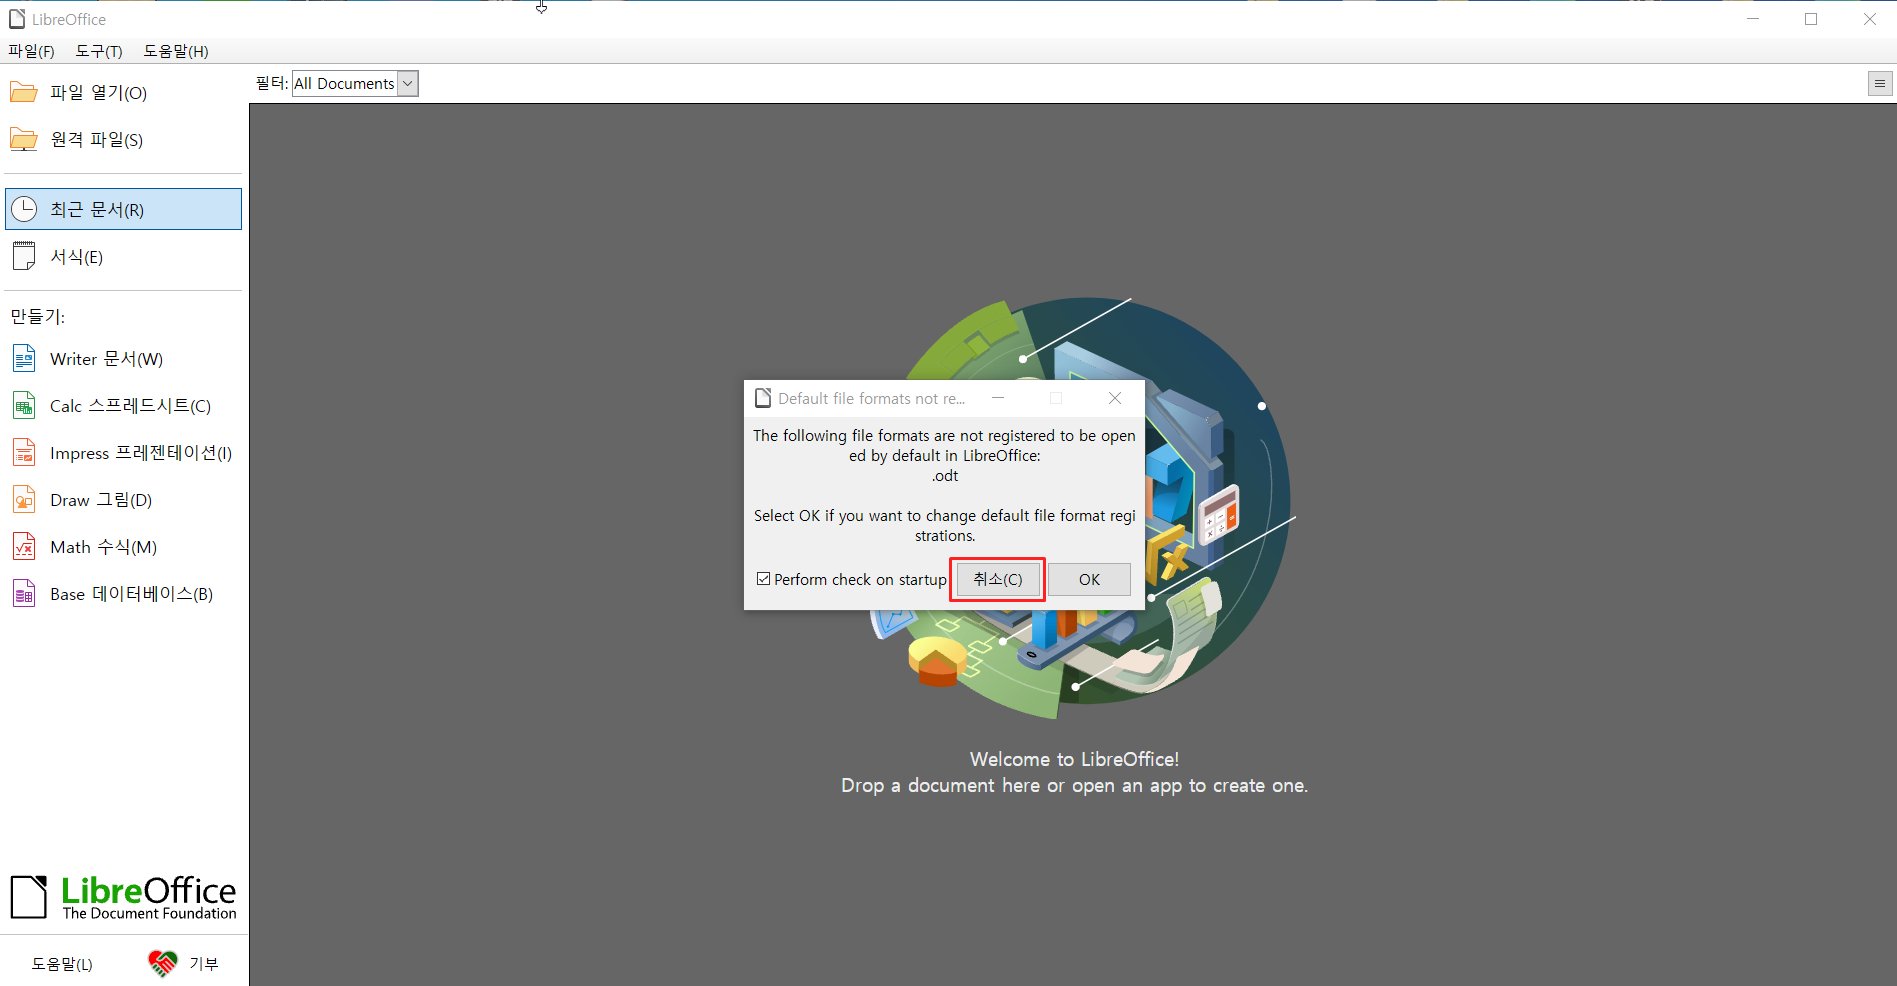Select Draw 그림(D) label
The height and width of the screenshot is (986, 1897).
tap(101, 499)
